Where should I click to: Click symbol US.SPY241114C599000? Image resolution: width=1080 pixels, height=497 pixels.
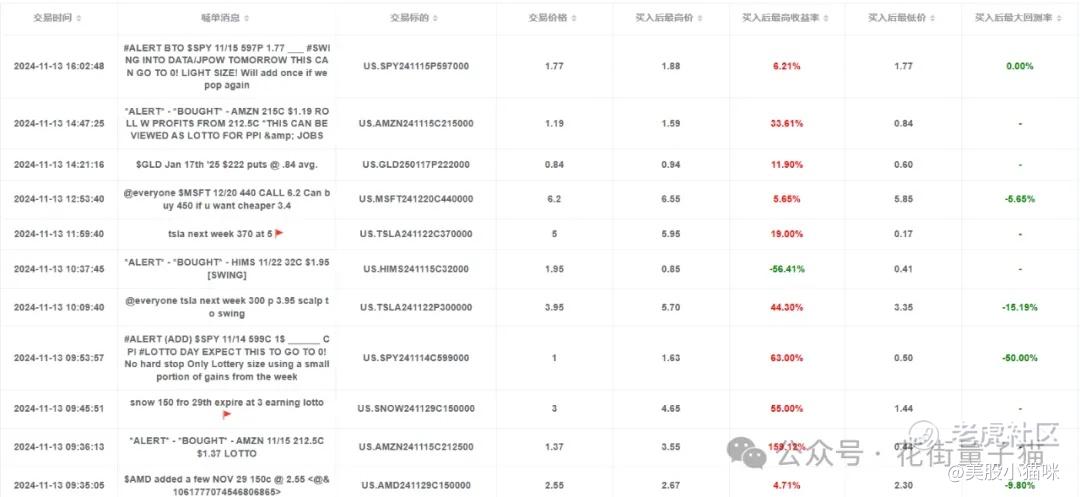click(416, 358)
